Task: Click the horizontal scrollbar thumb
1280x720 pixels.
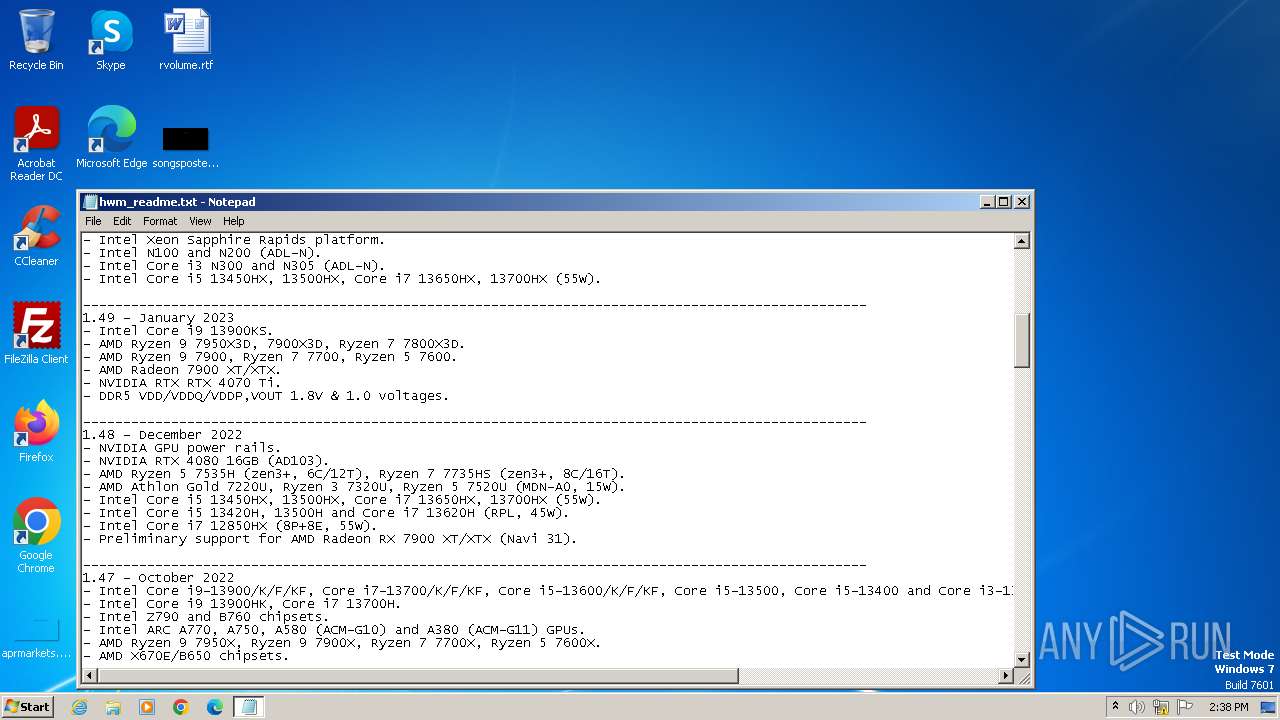Action: coord(418,676)
